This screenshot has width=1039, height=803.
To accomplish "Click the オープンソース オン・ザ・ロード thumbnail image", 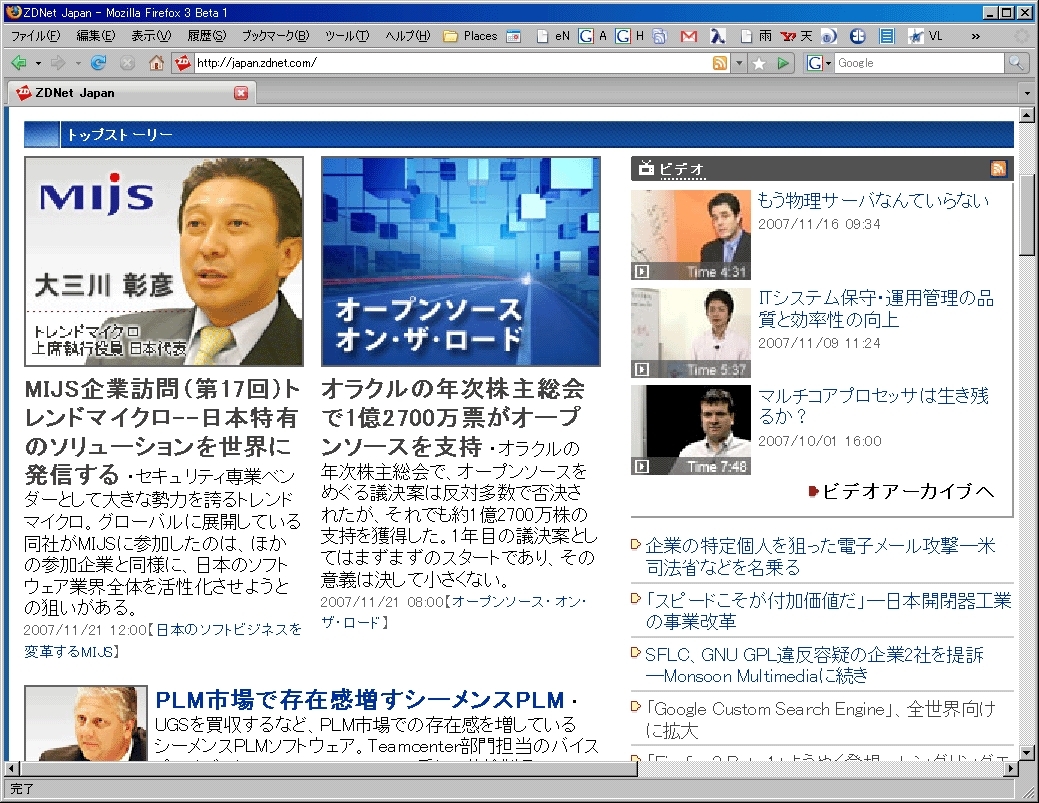I will [460, 261].
